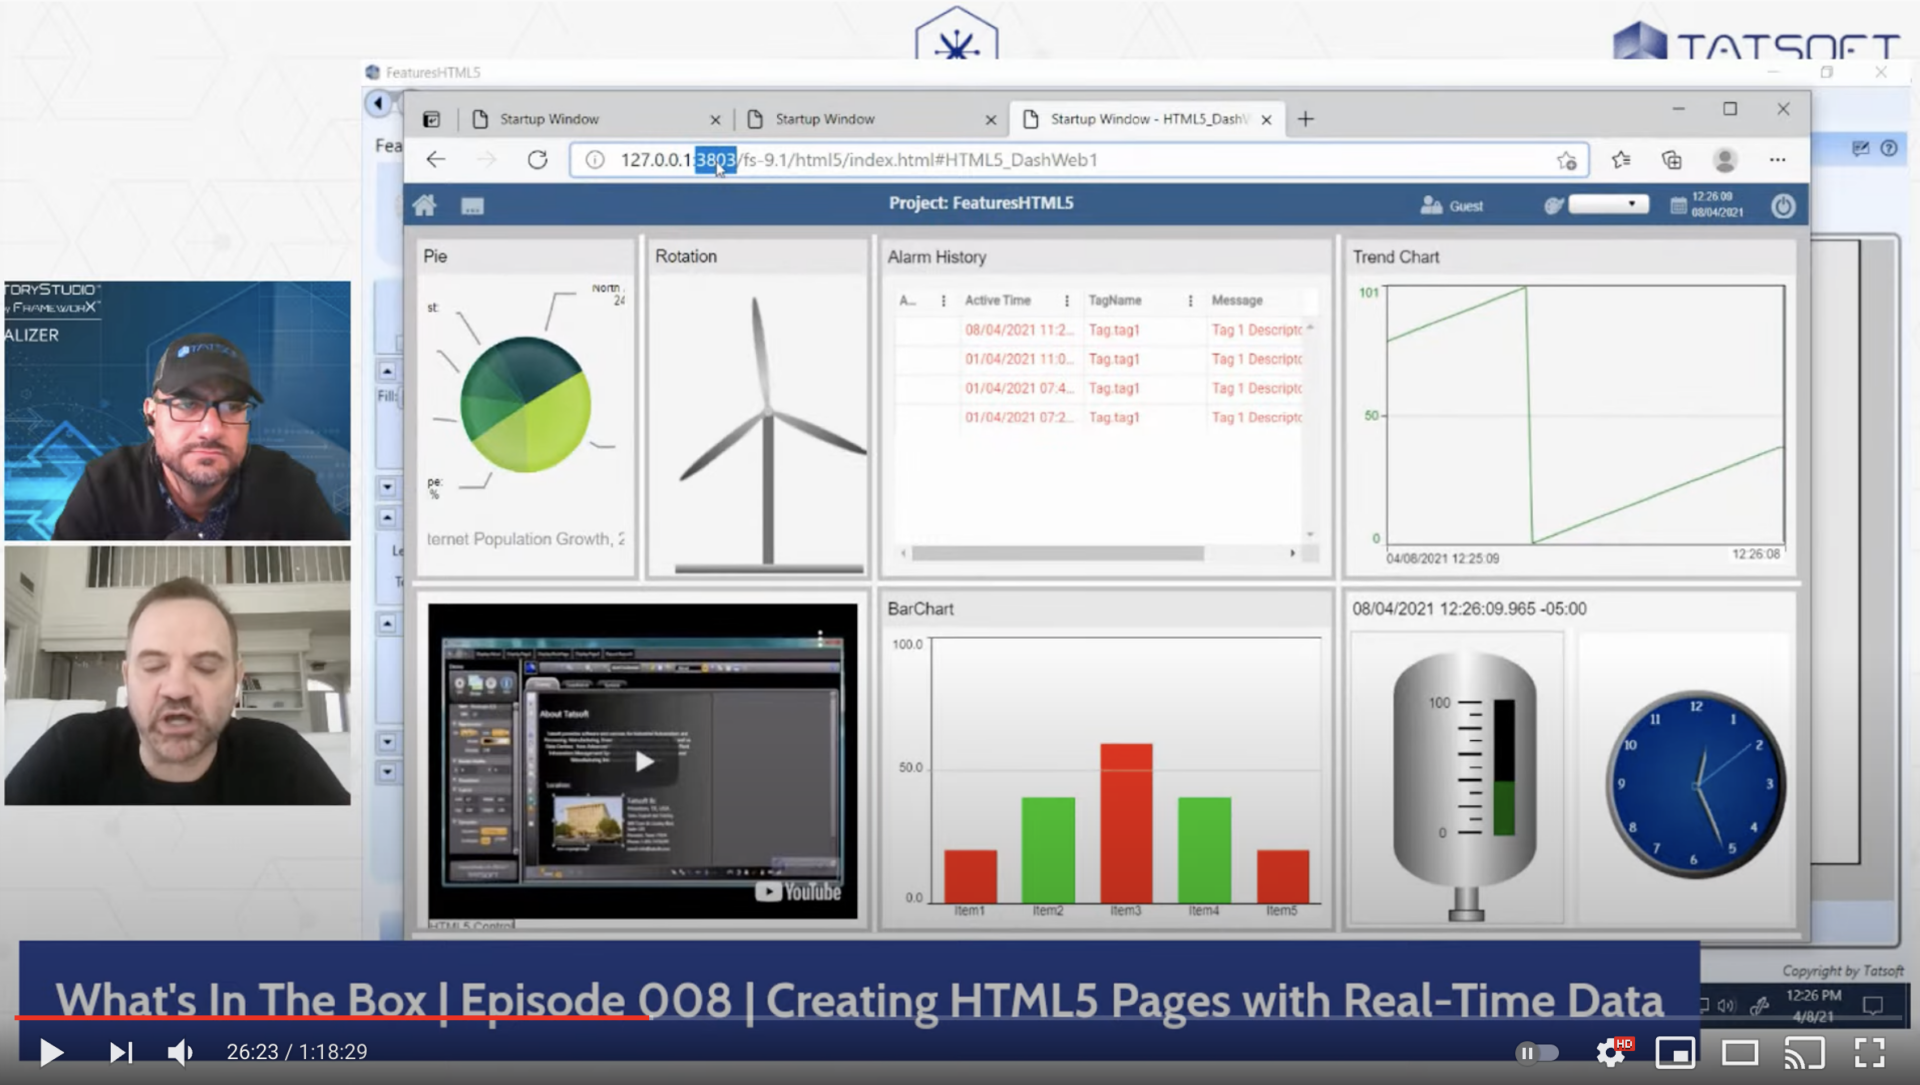Screen dimensions: 1920x1085
Task: Close the first Startup Window tab
Action: click(x=715, y=120)
